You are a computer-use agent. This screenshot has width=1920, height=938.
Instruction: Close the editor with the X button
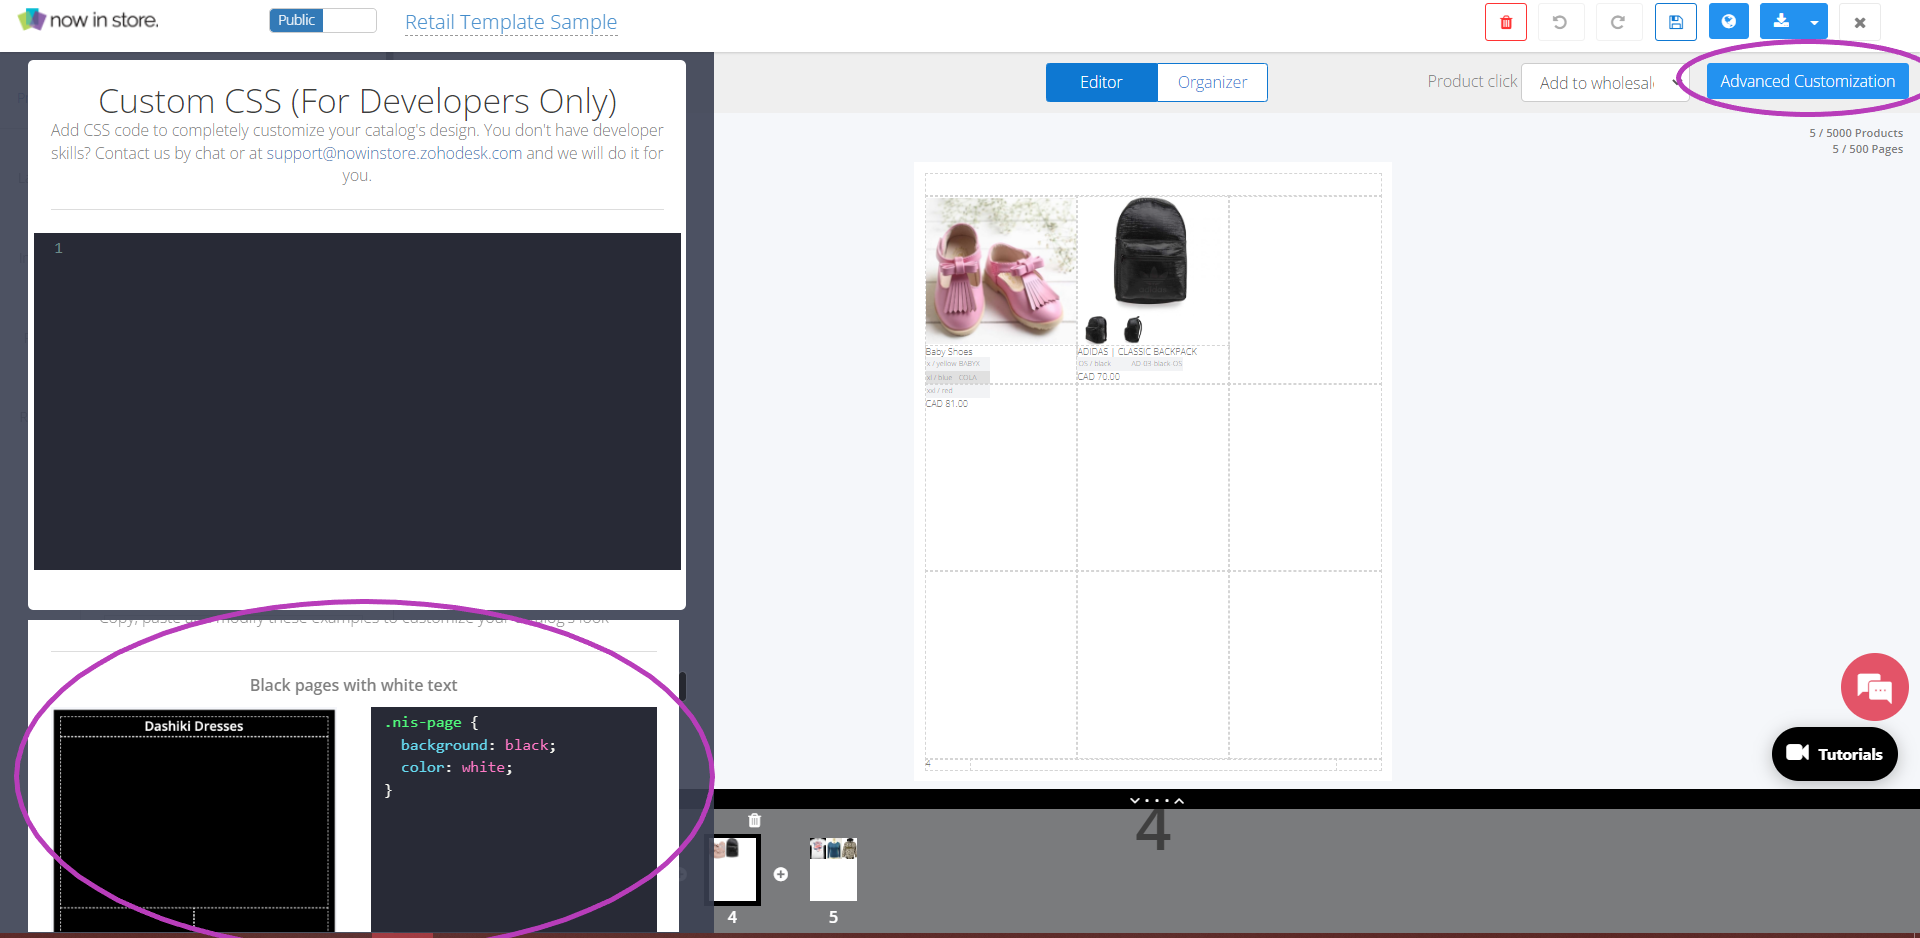pyautogui.click(x=1860, y=22)
